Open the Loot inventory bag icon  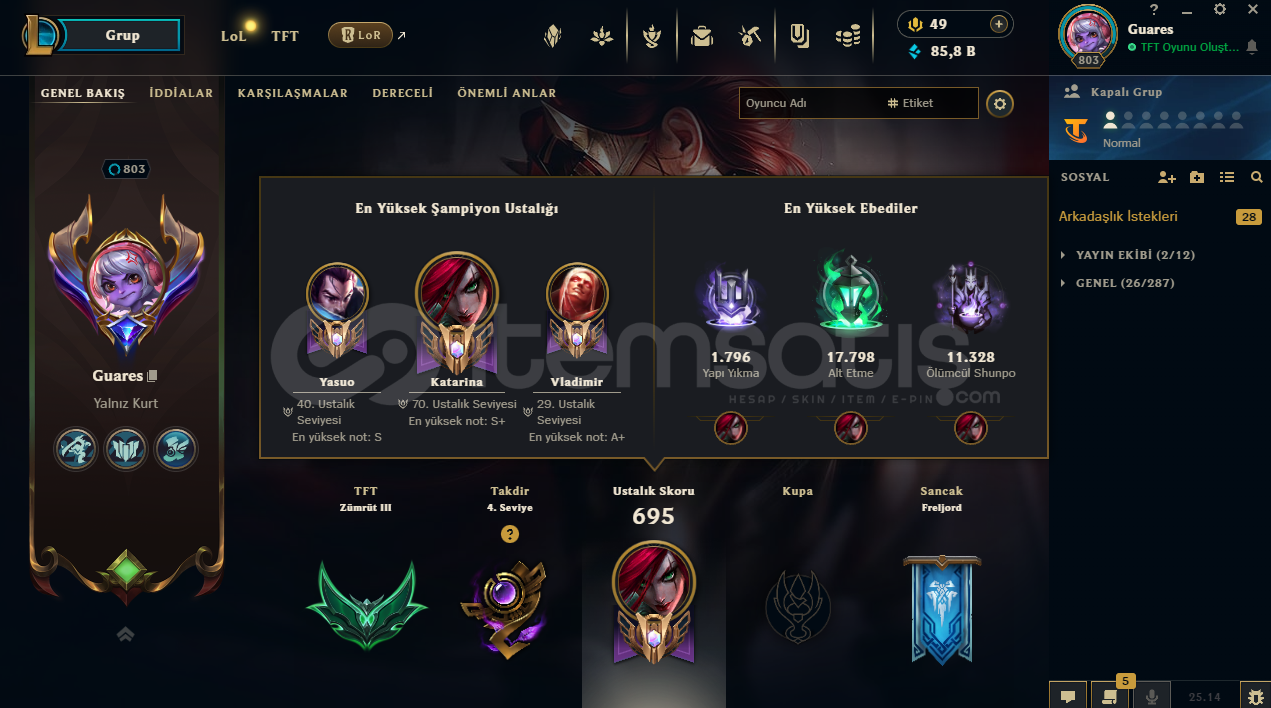click(x=702, y=37)
